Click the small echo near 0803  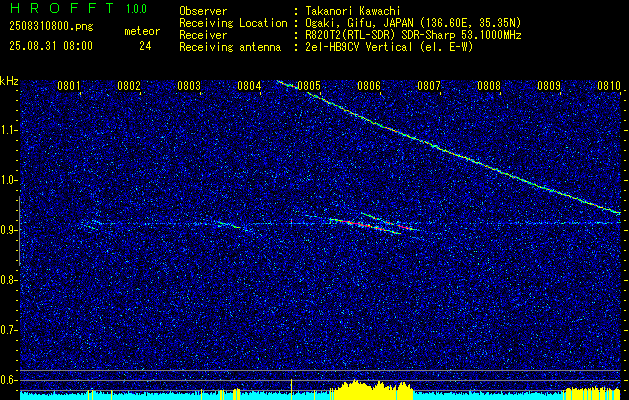point(229,225)
